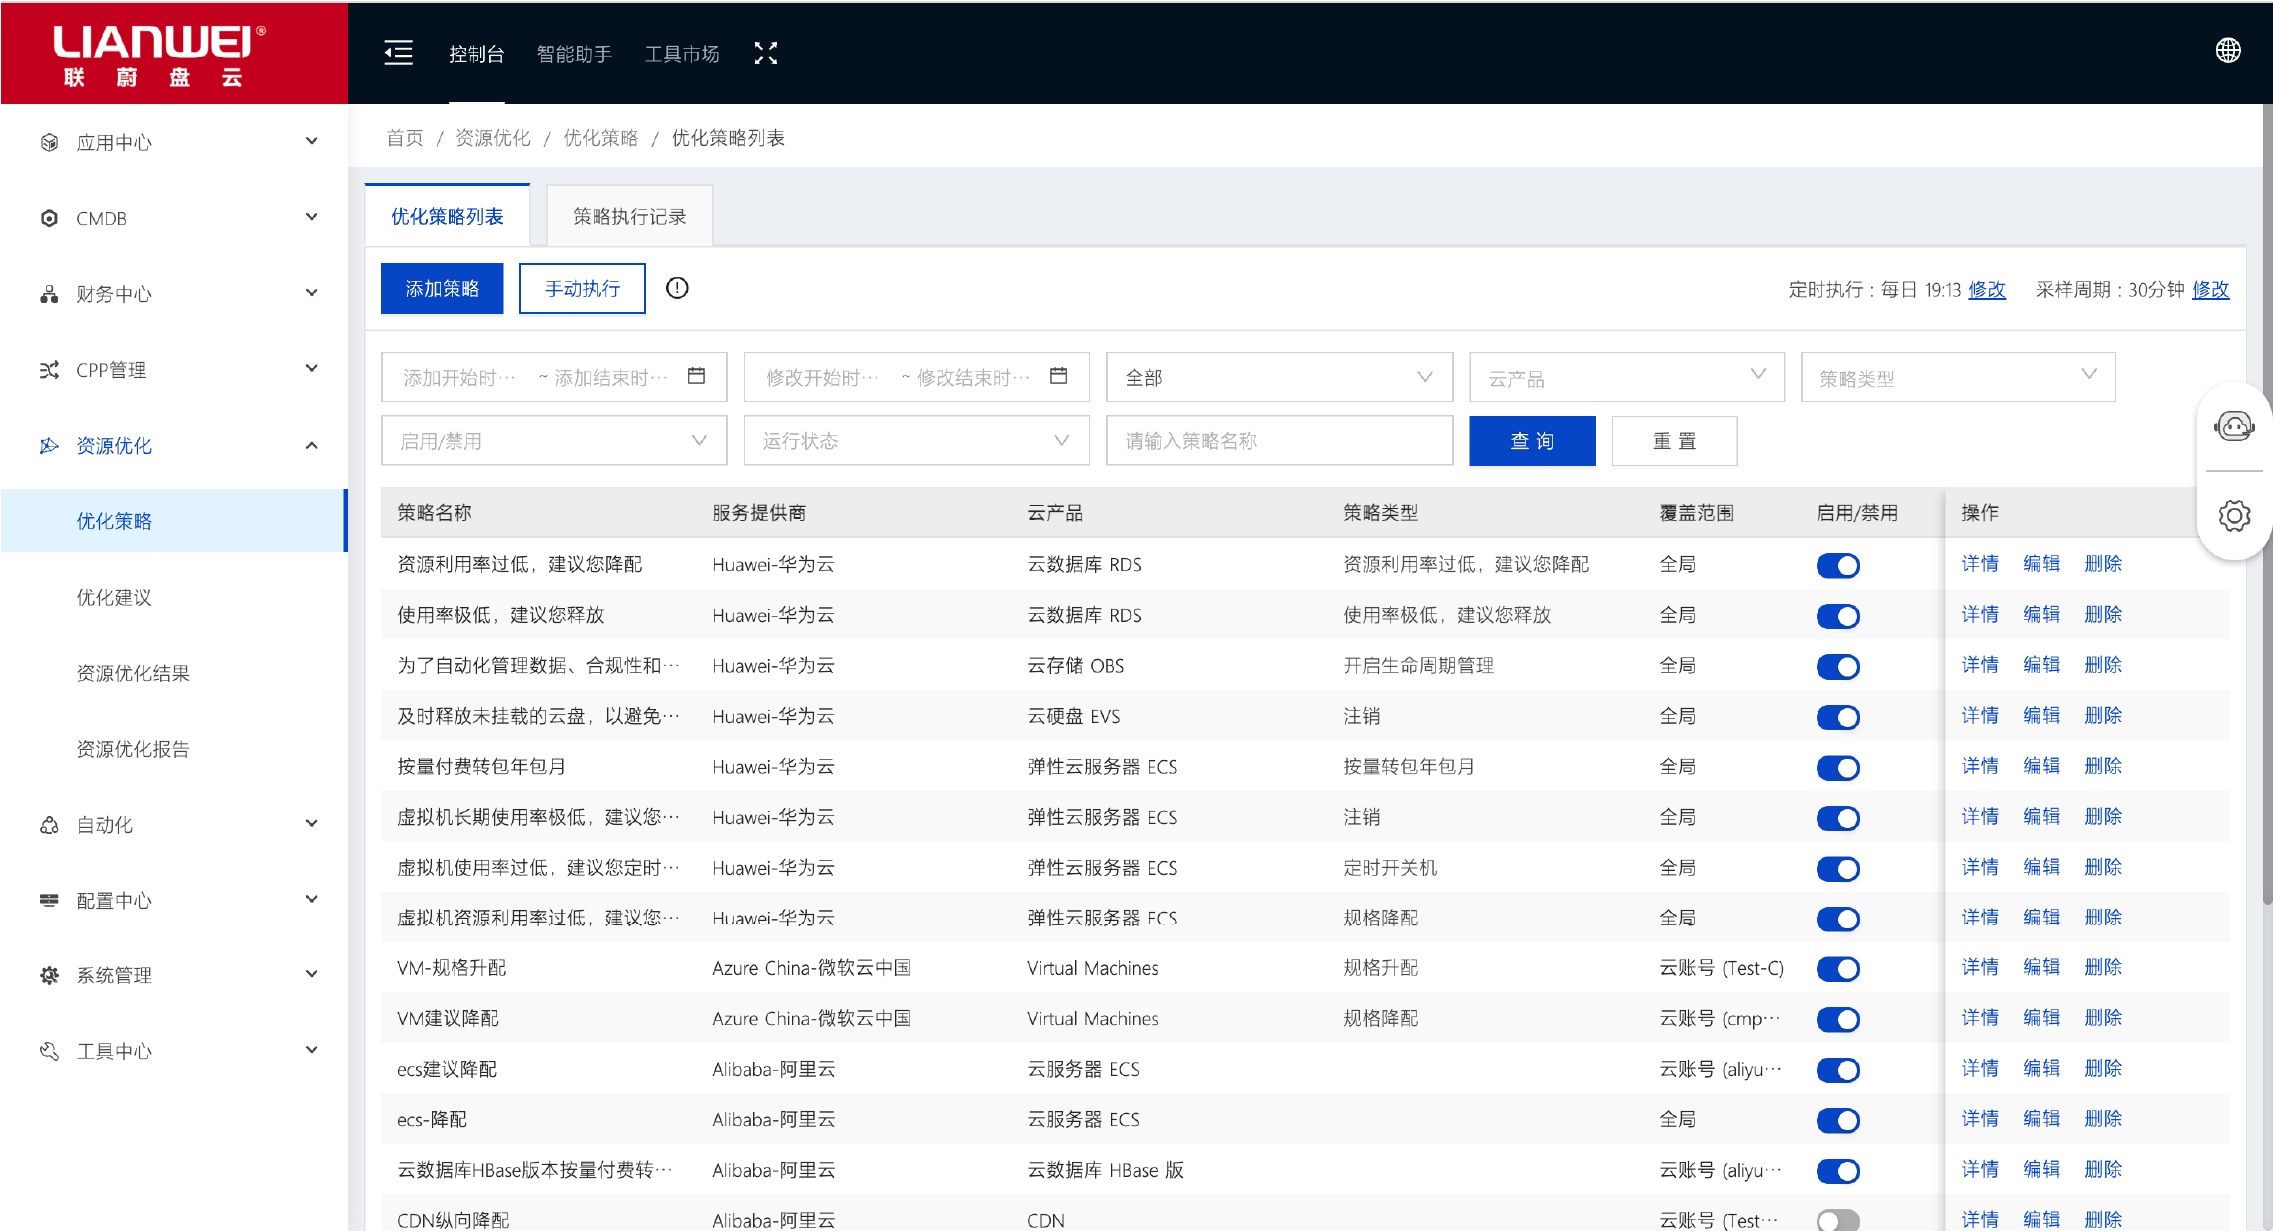
Task: Enable the CDN纵向降配 policy switch
Action: click(x=1838, y=1220)
